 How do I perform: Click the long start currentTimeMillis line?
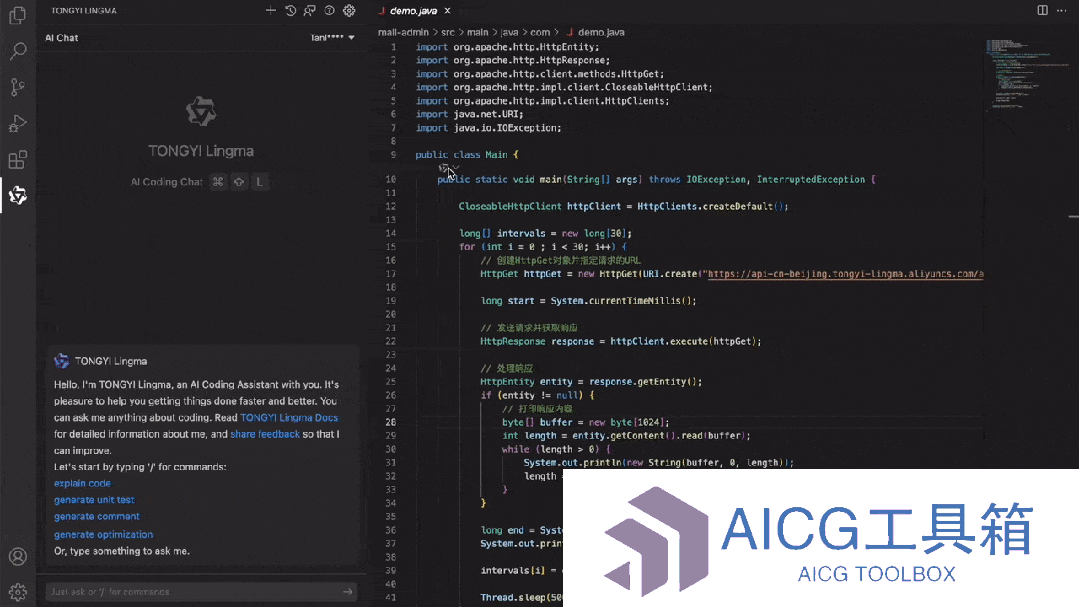point(588,301)
